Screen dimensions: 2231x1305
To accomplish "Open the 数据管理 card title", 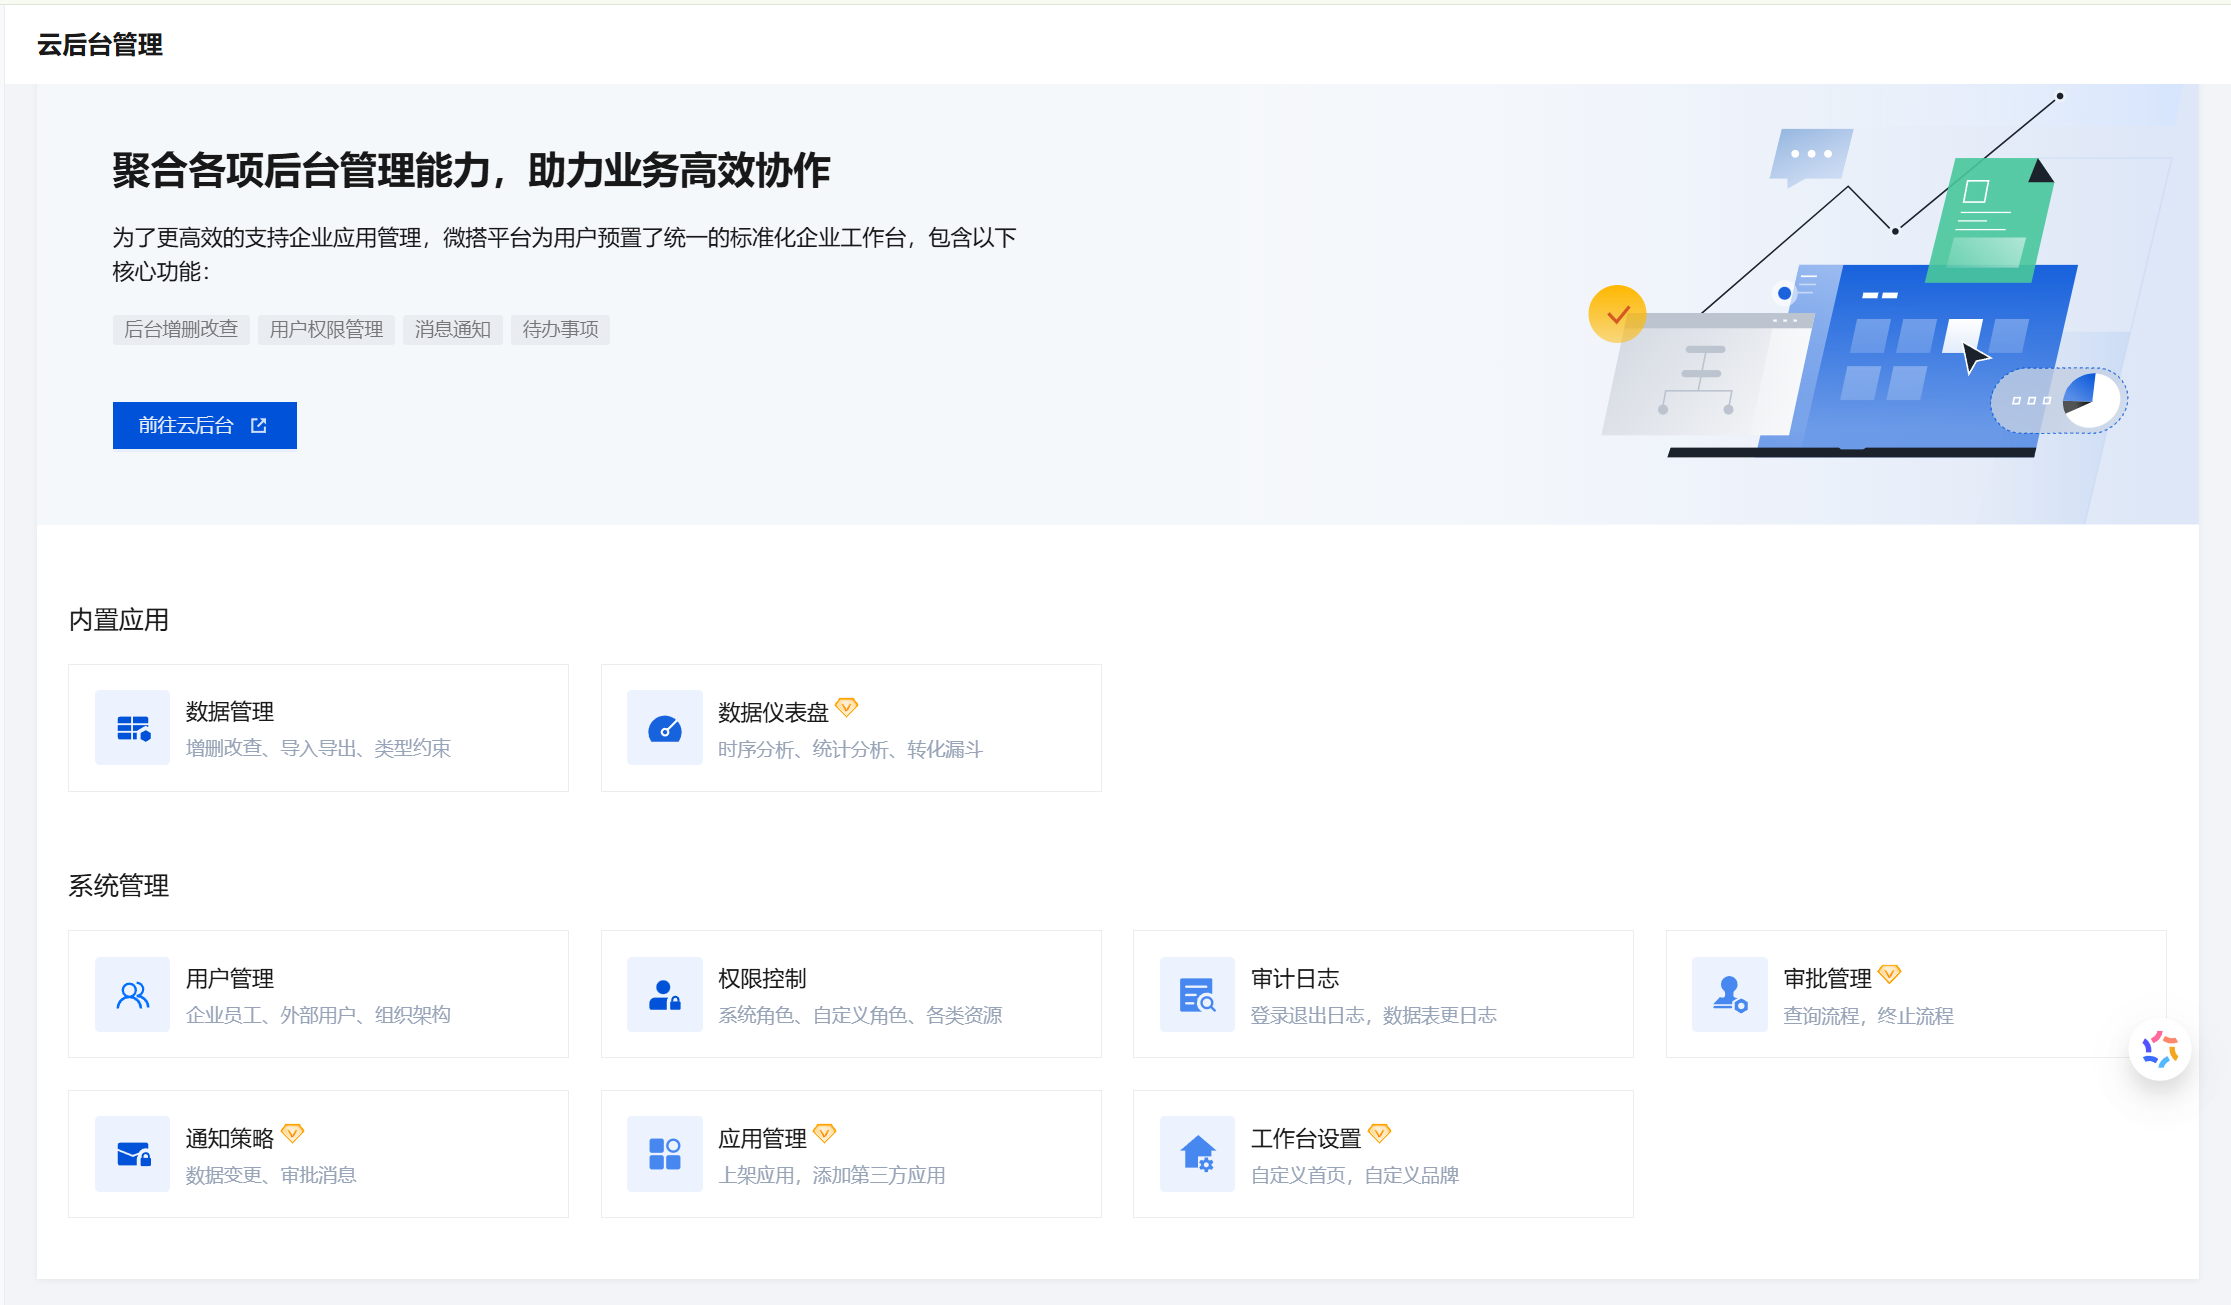I will click(230, 712).
